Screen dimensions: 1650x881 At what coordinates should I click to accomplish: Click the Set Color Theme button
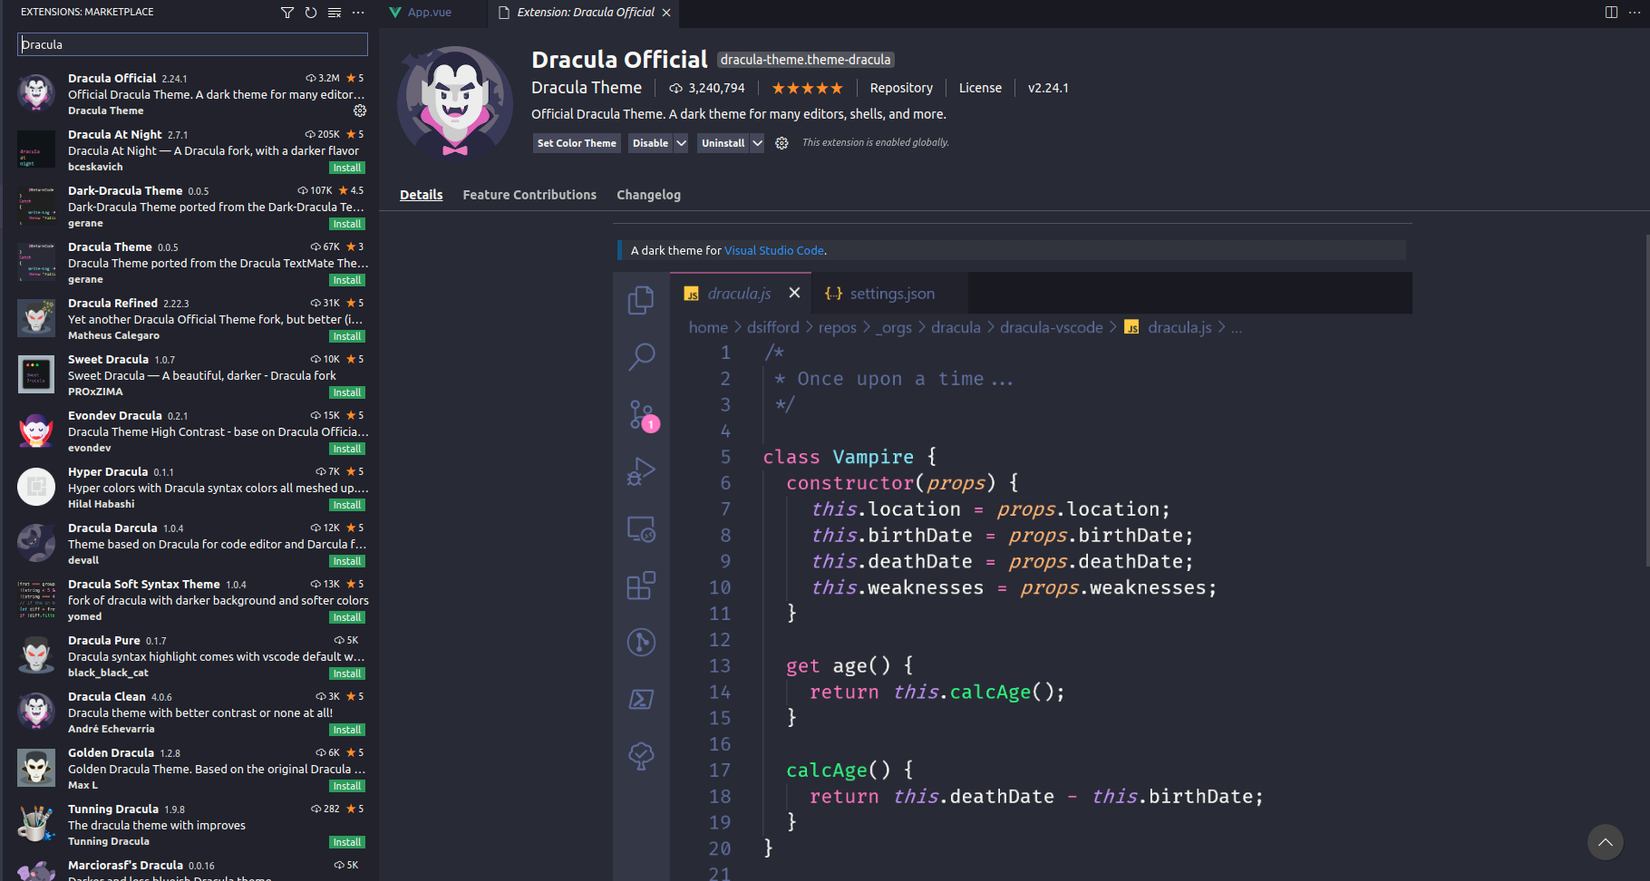coord(577,143)
